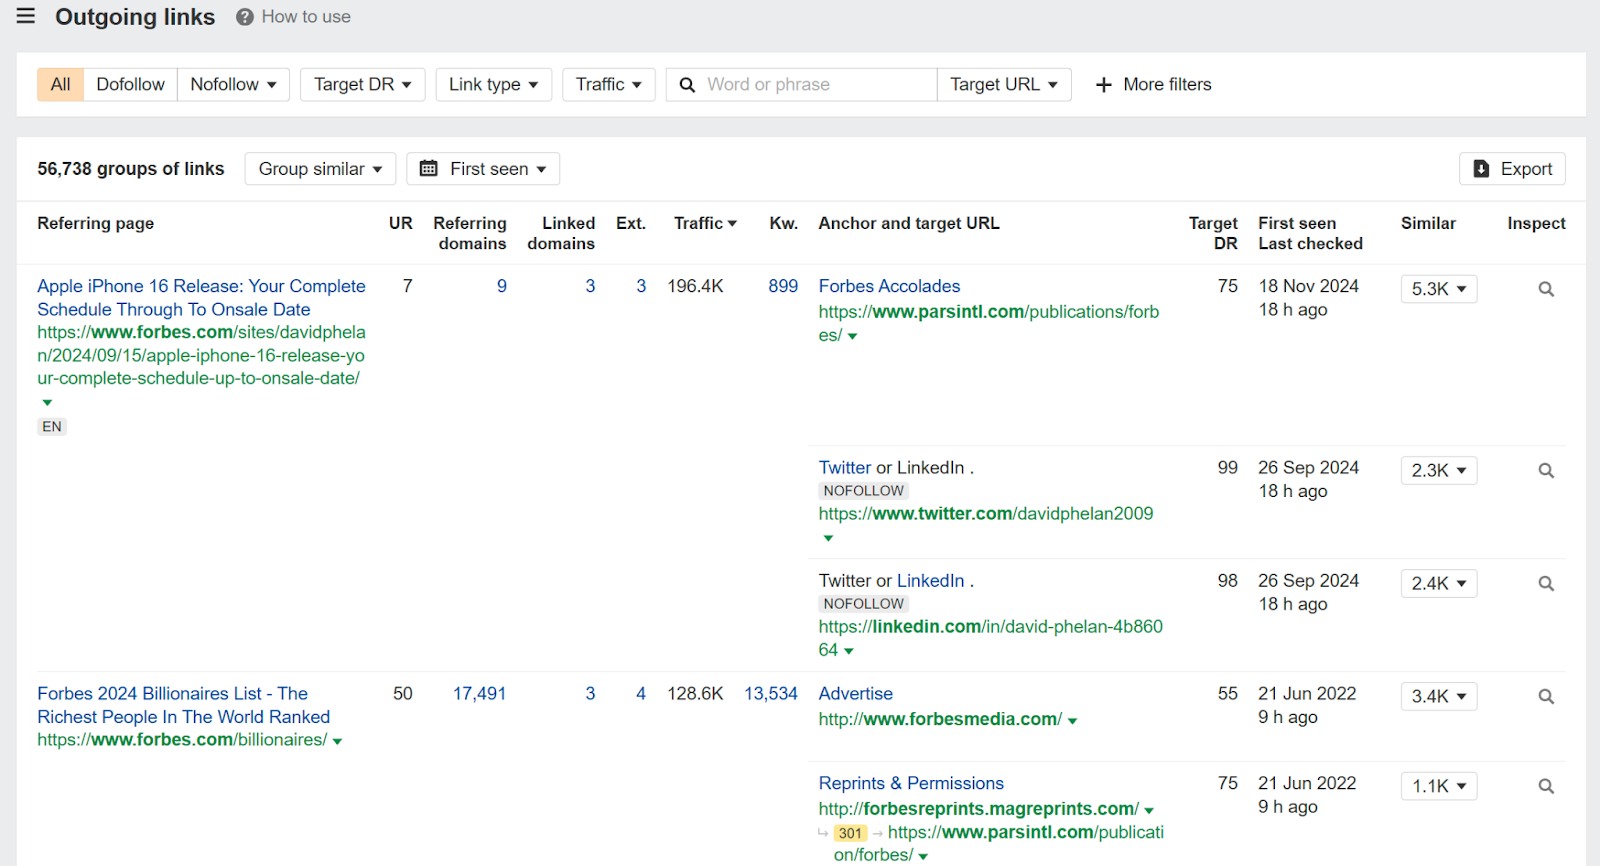The width and height of the screenshot is (1600, 866).
Task: Select the Dofollow filter
Action: [x=131, y=85]
